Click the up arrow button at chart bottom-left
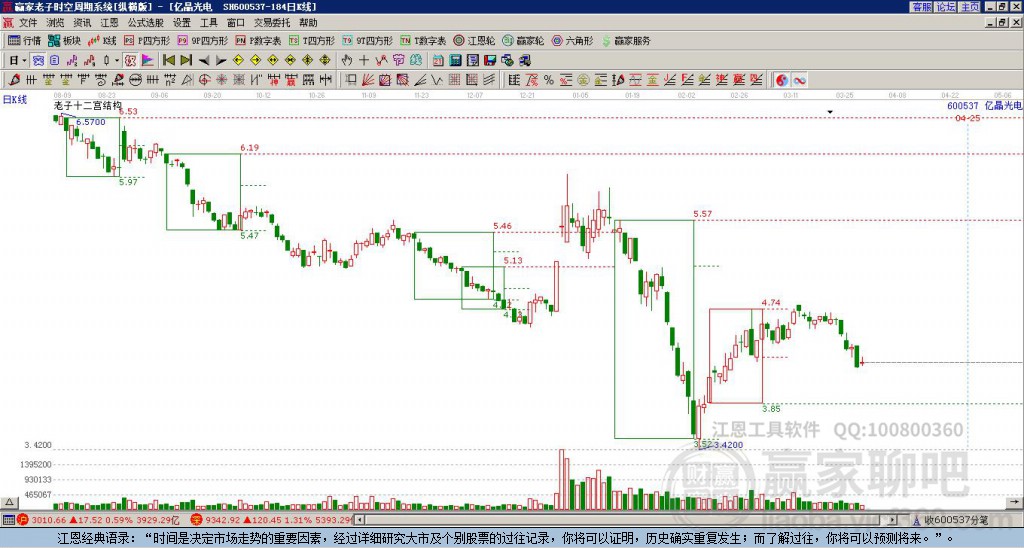 (x=9, y=502)
